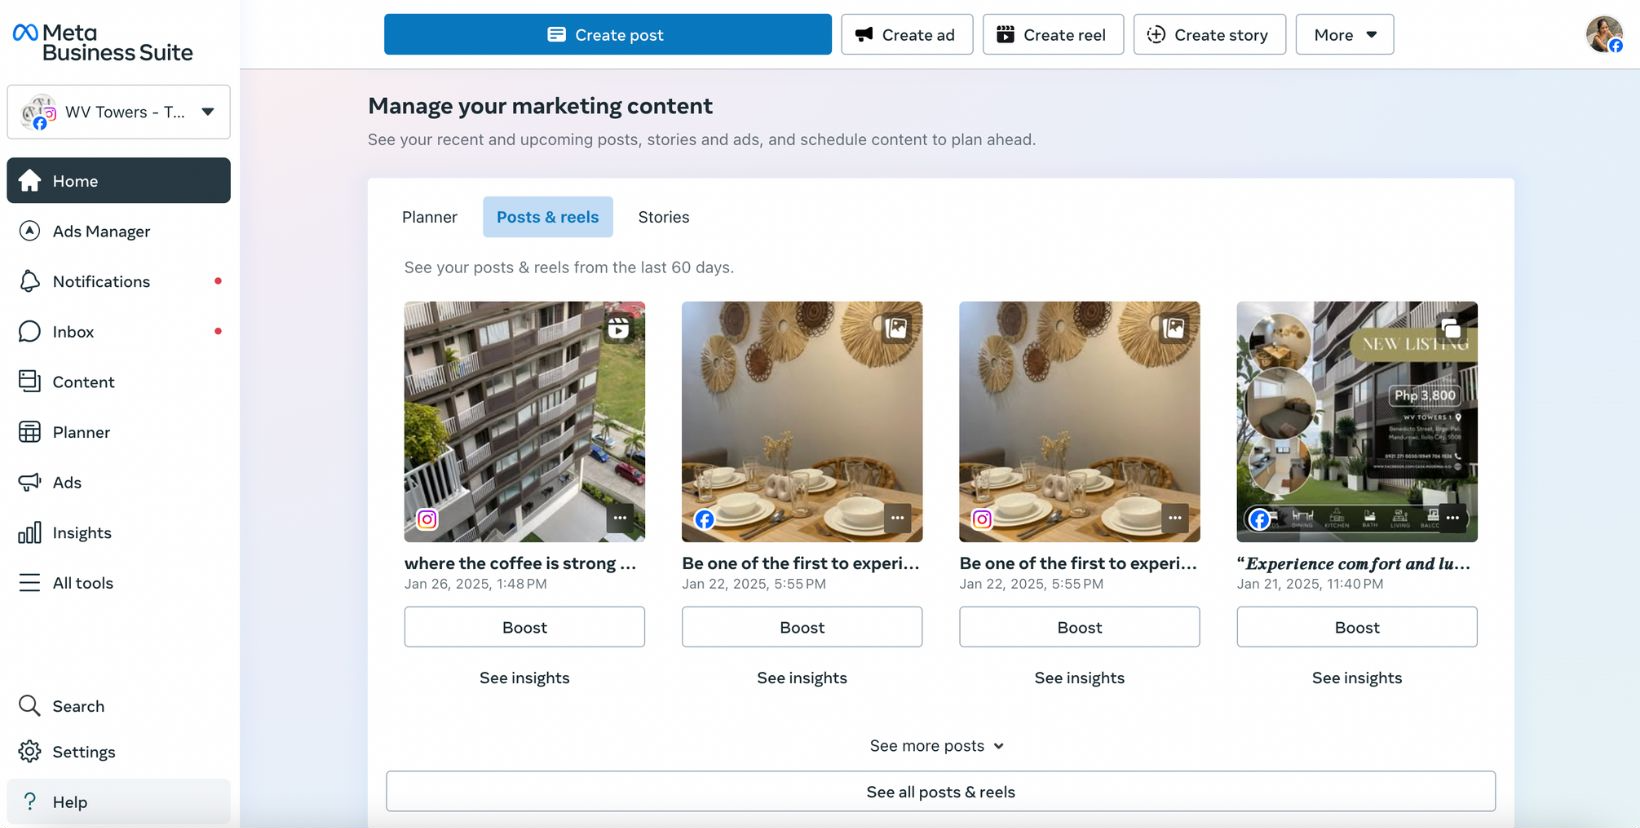Click the Ads megaphone icon in sidebar
1640x828 pixels.
[30, 482]
